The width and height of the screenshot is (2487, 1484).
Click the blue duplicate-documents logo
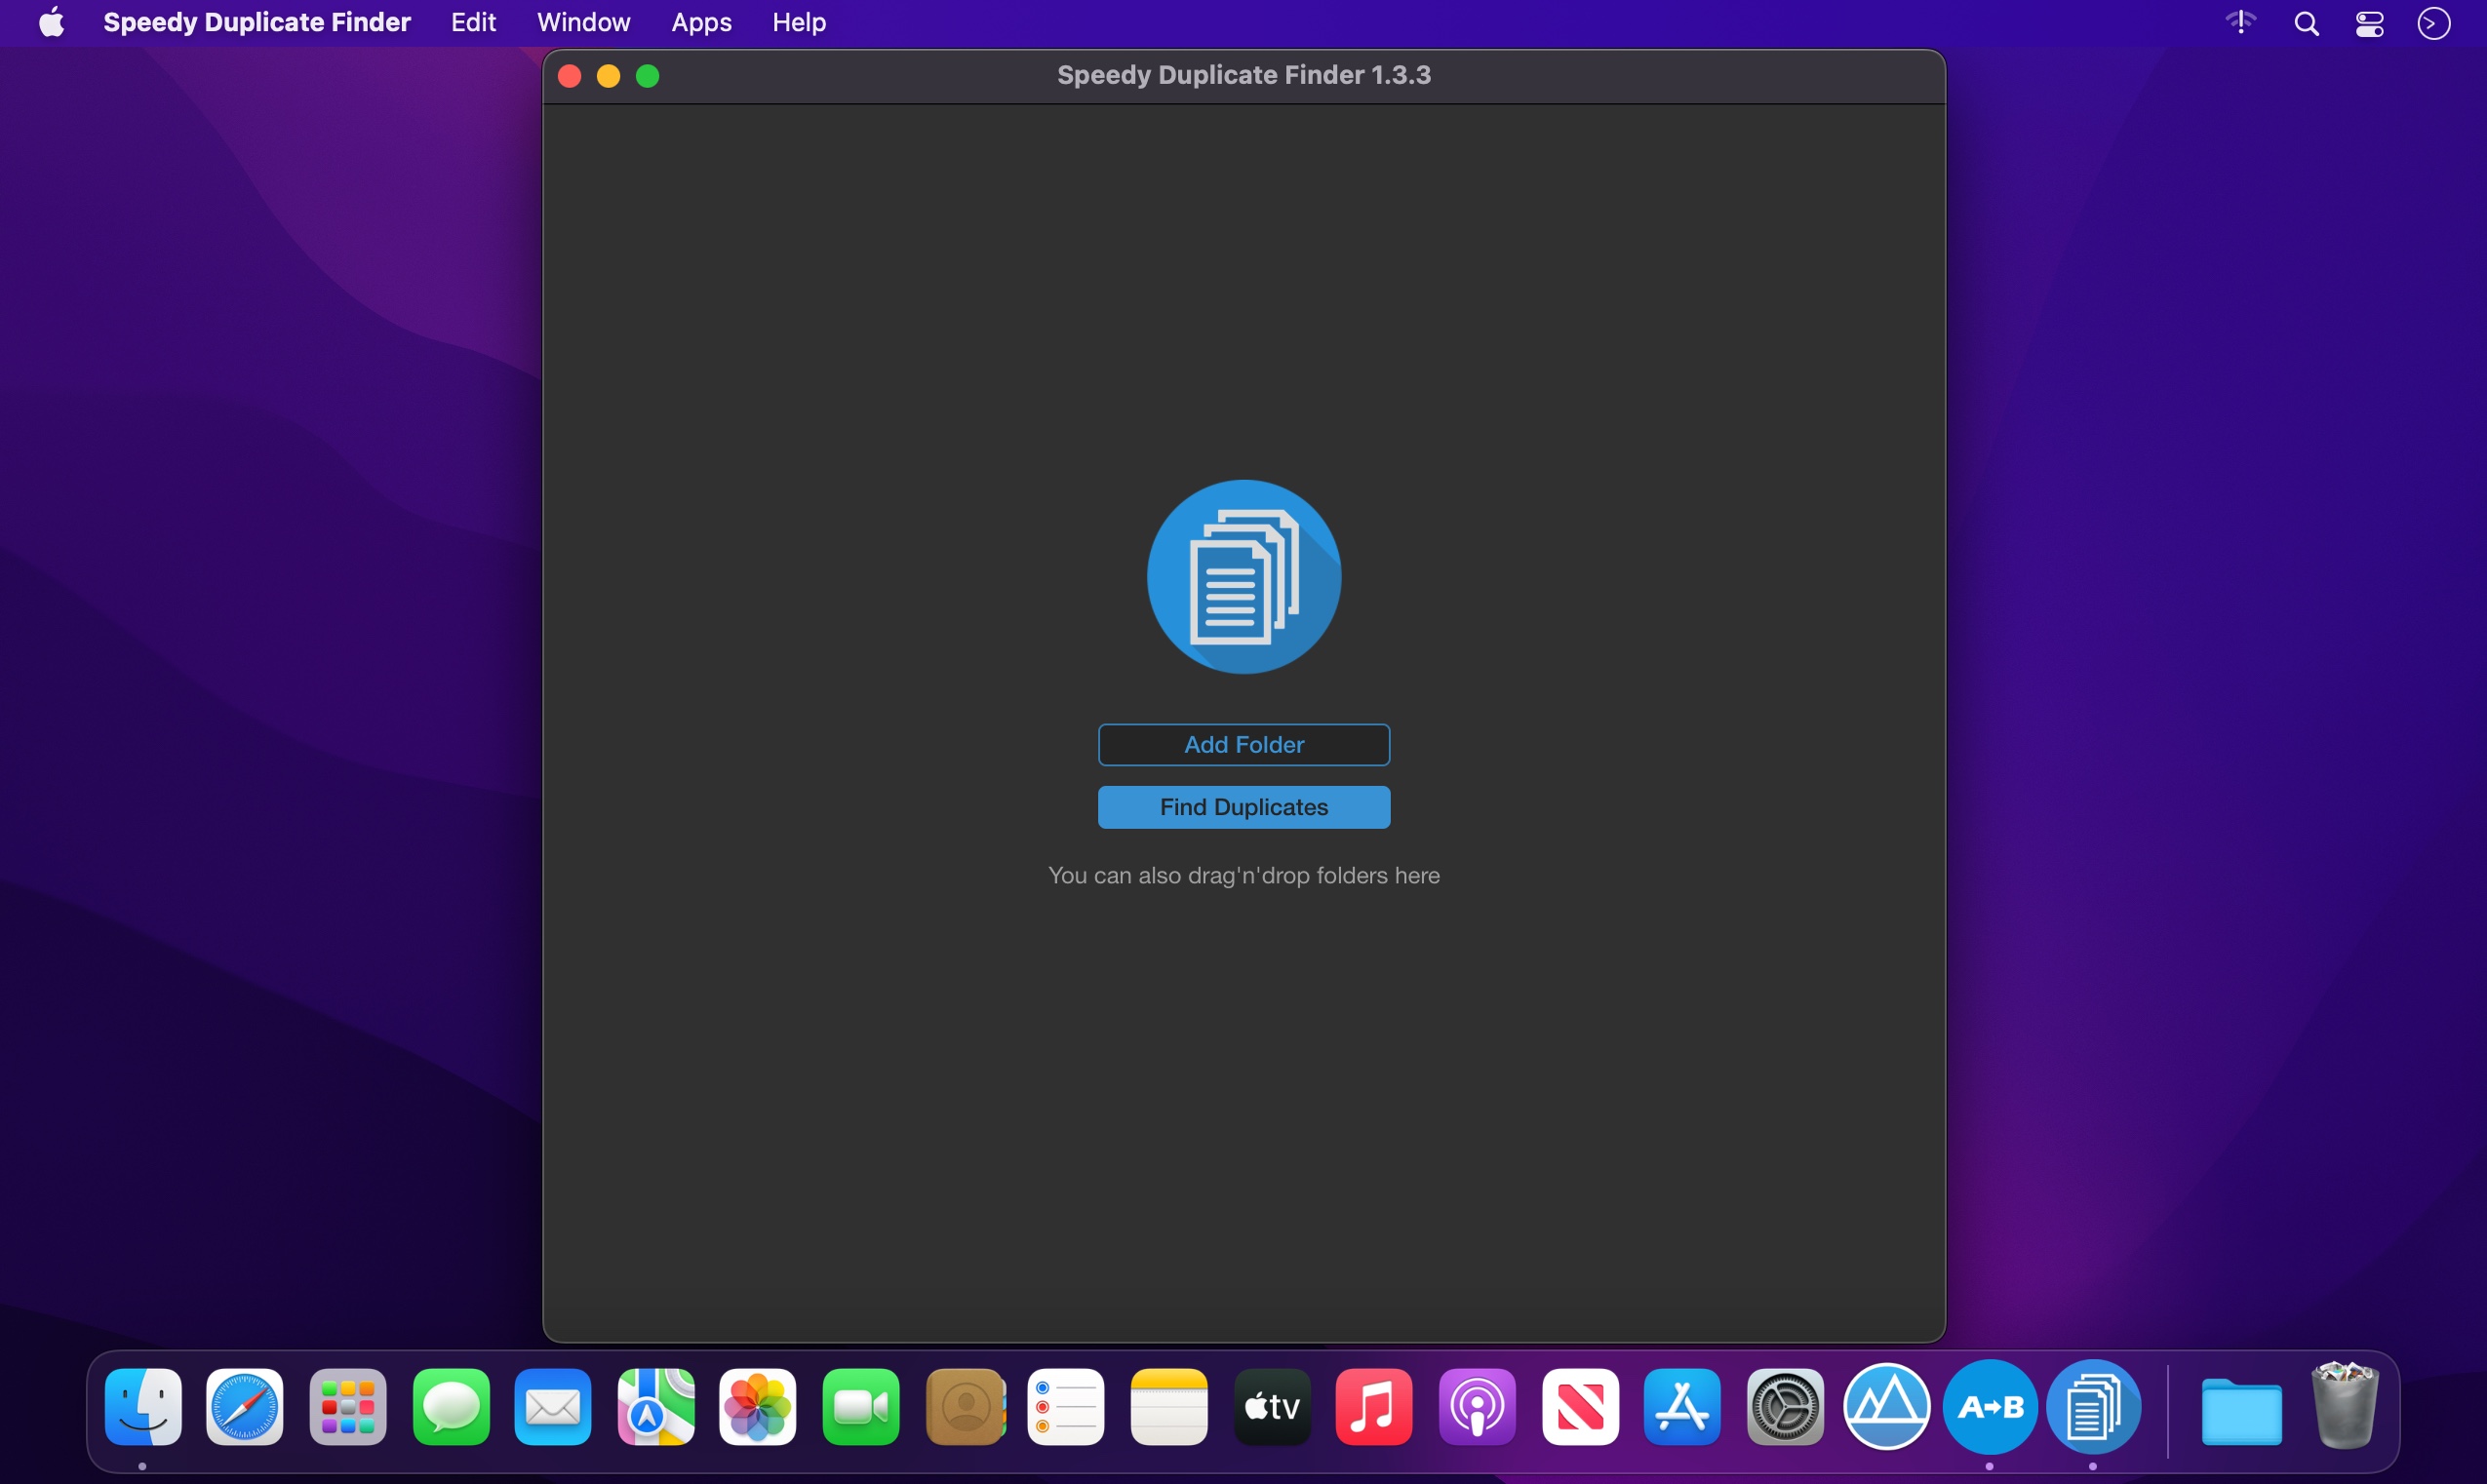(1243, 577)
